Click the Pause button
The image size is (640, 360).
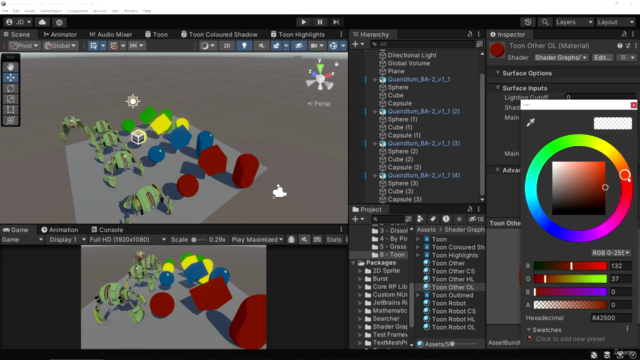(x=320, y=22)
